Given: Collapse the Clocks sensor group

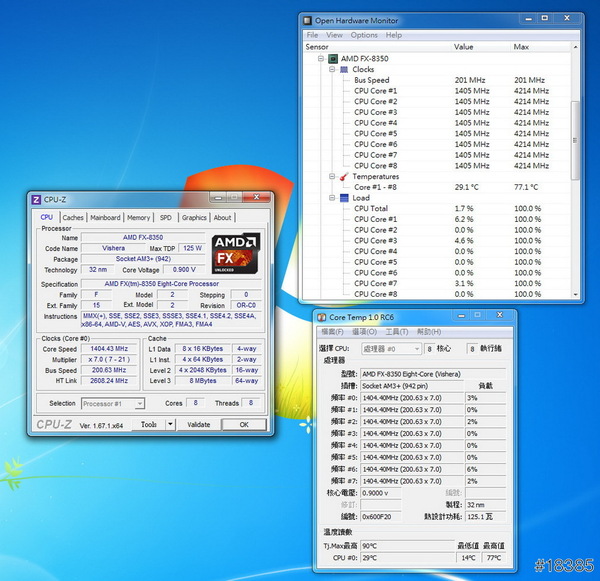Looking at the screenshot, I should [333, 70].
